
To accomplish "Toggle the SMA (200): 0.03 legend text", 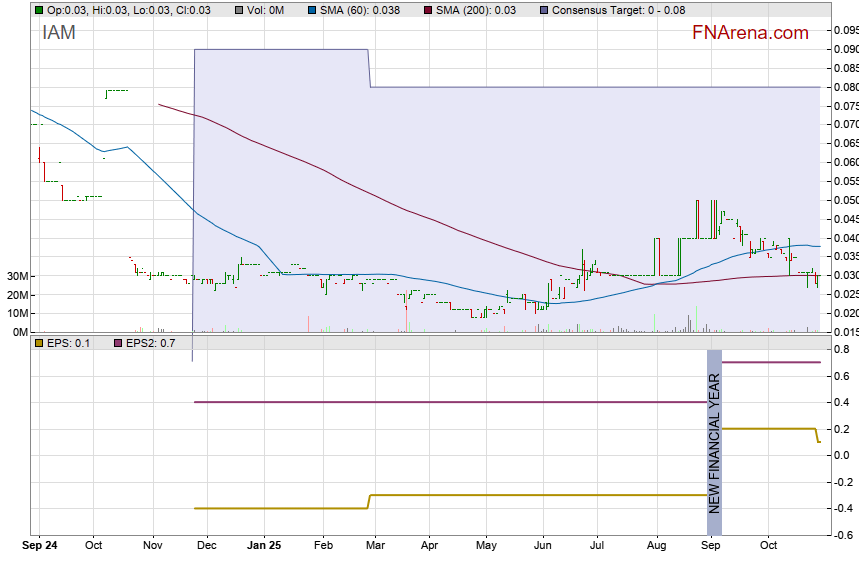I will click(x=476, y=9).
